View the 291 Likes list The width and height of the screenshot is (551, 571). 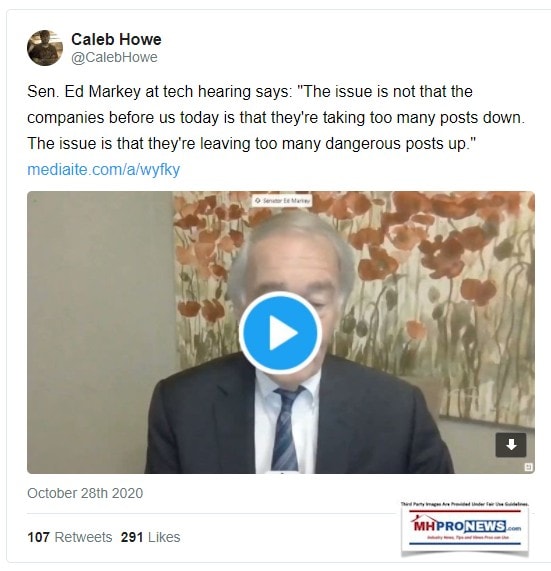[x=150, y=537]
